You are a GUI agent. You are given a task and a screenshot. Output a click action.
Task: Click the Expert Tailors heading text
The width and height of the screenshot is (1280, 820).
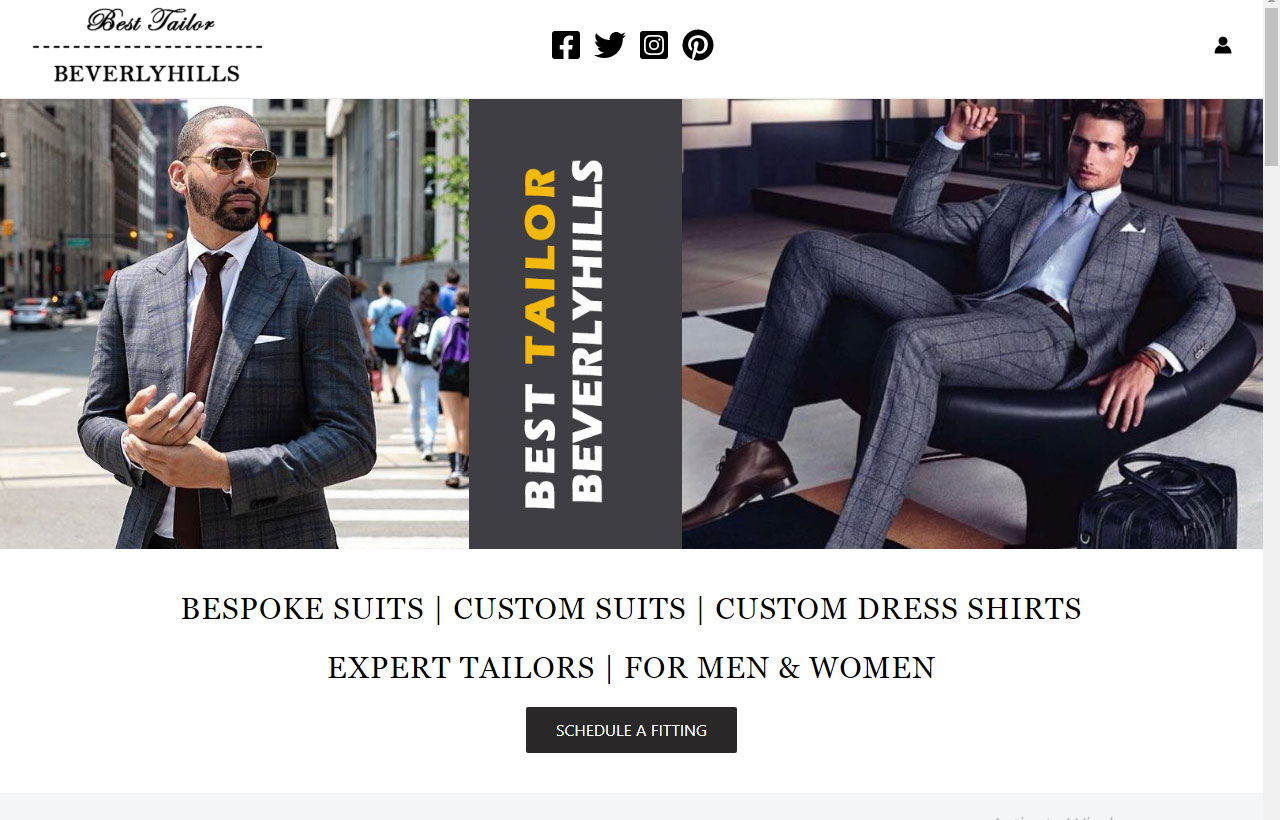pos(461,668)
